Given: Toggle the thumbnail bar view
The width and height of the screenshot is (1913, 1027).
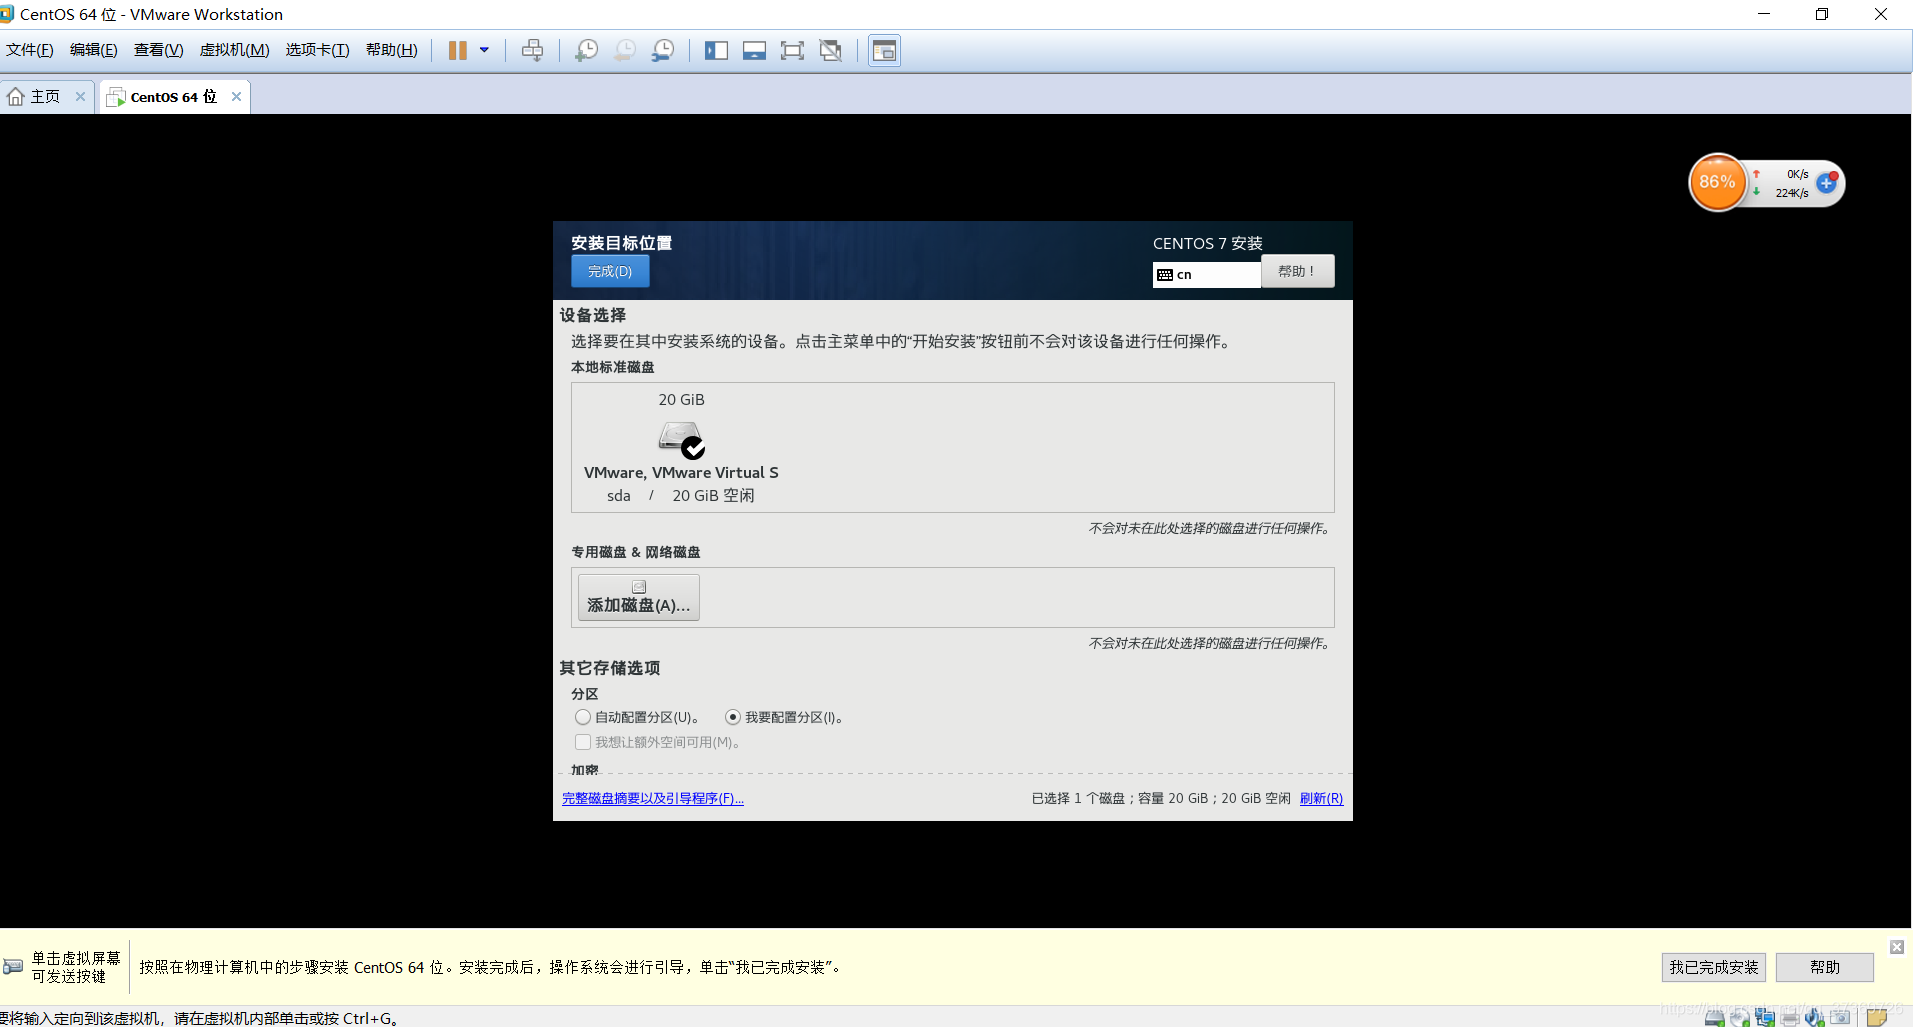Looking at the screenshot, I should click(x=754, y=50).
